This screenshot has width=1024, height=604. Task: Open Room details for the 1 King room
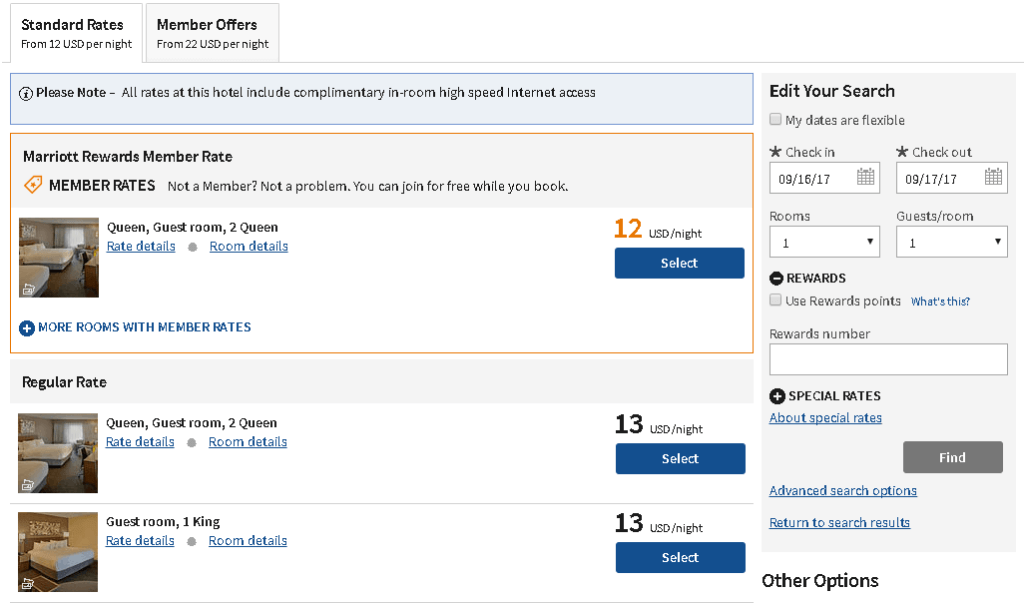click(x=248, y=541)
